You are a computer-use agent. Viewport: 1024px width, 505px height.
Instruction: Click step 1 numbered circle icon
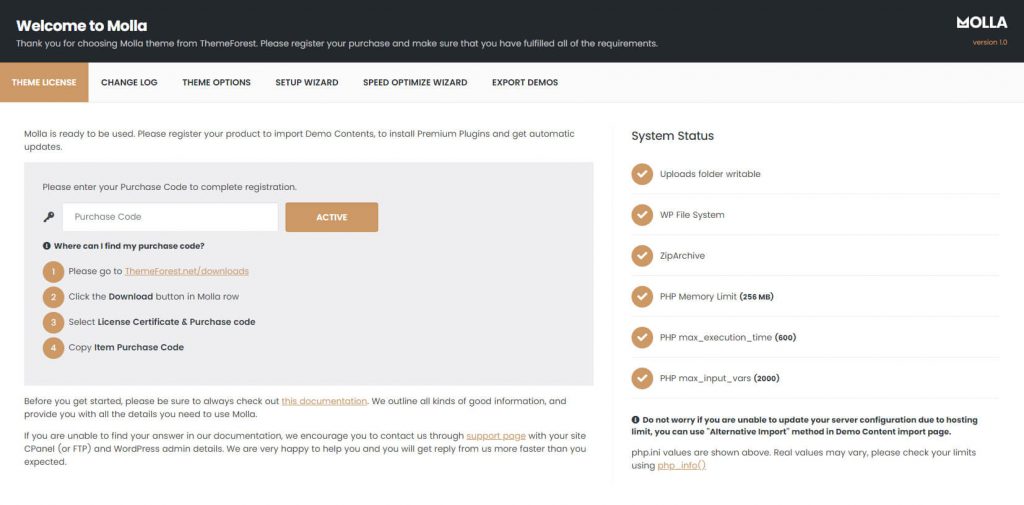click(53, 272)
